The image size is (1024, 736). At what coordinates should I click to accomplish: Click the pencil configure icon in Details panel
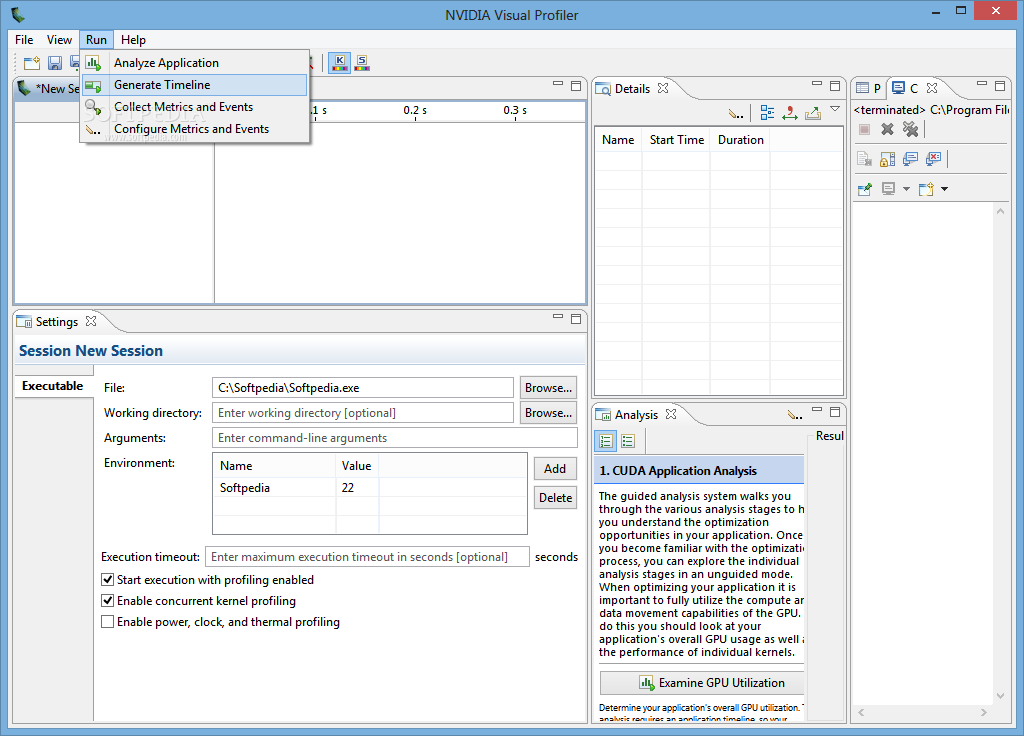(736, 114)
